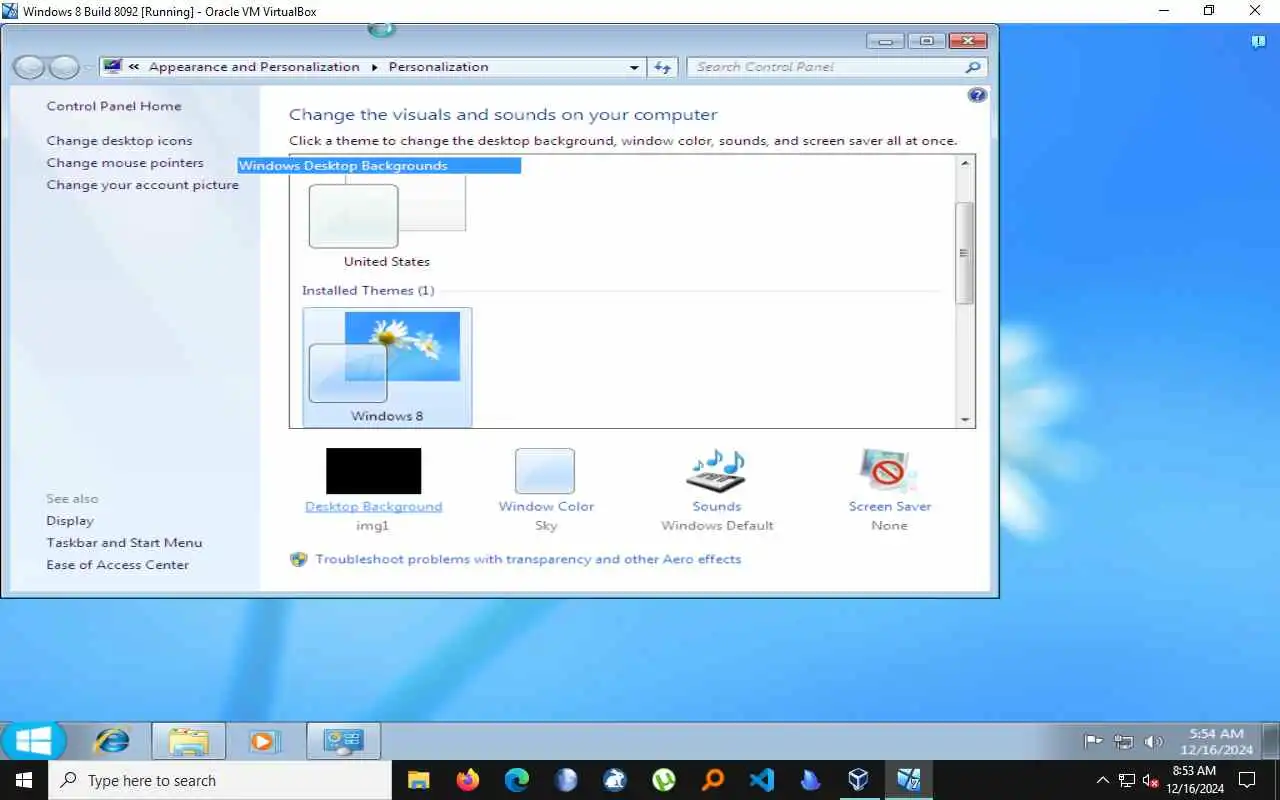Viewport: 1280px width, 800px height.
Task: Click Appearance and Personalization breadcrumb
Action: pyautogui.click(x=254, y=67)
